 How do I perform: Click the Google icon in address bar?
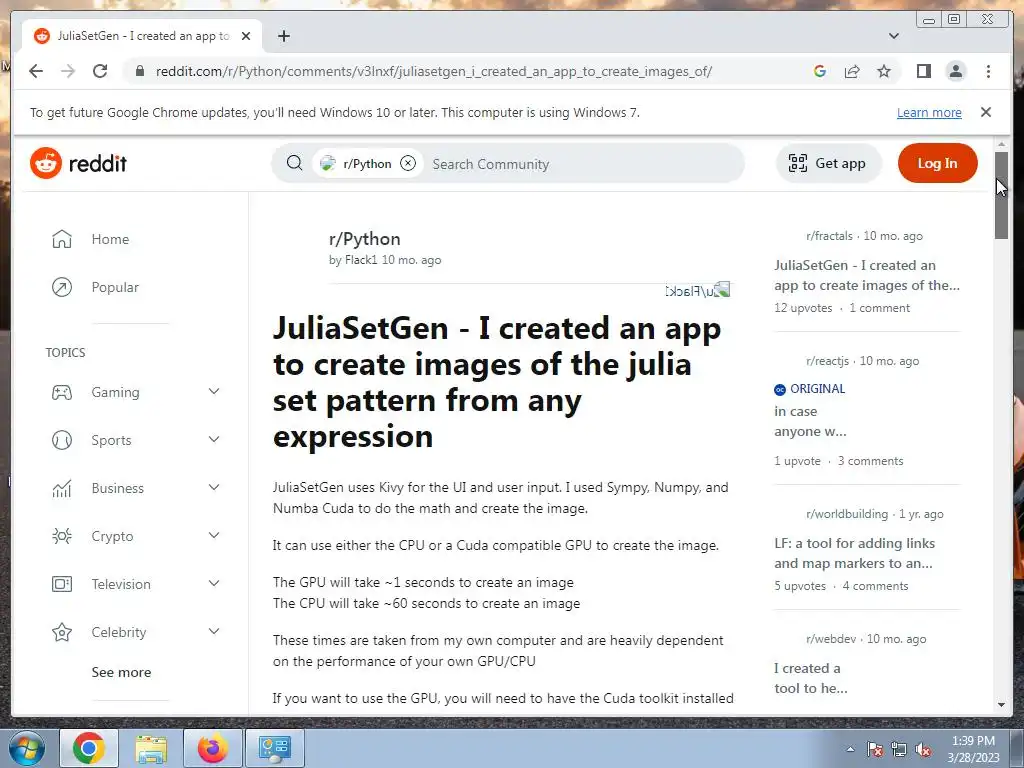[820, 71]
